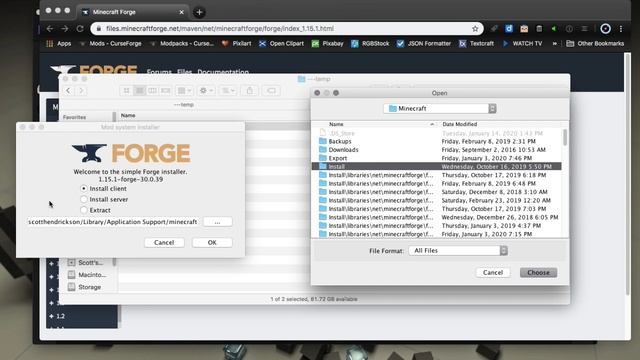Select the Extract radio button
Image resolution: width=640 pixels, height=360 pixels.
point(84,210)
